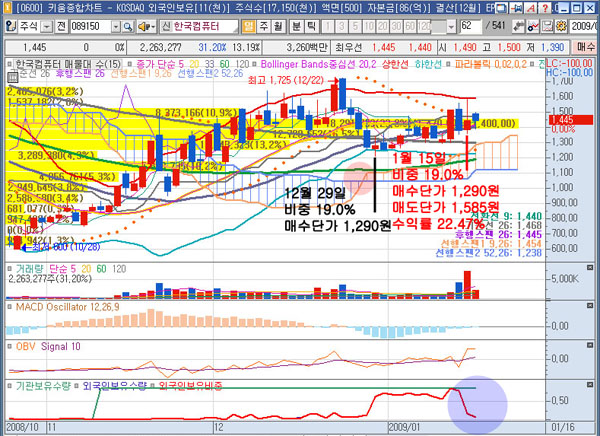Click the 선행스팬2 52,26: 1,238 value
Screen dimensions: 600x436
pos(489,253)
